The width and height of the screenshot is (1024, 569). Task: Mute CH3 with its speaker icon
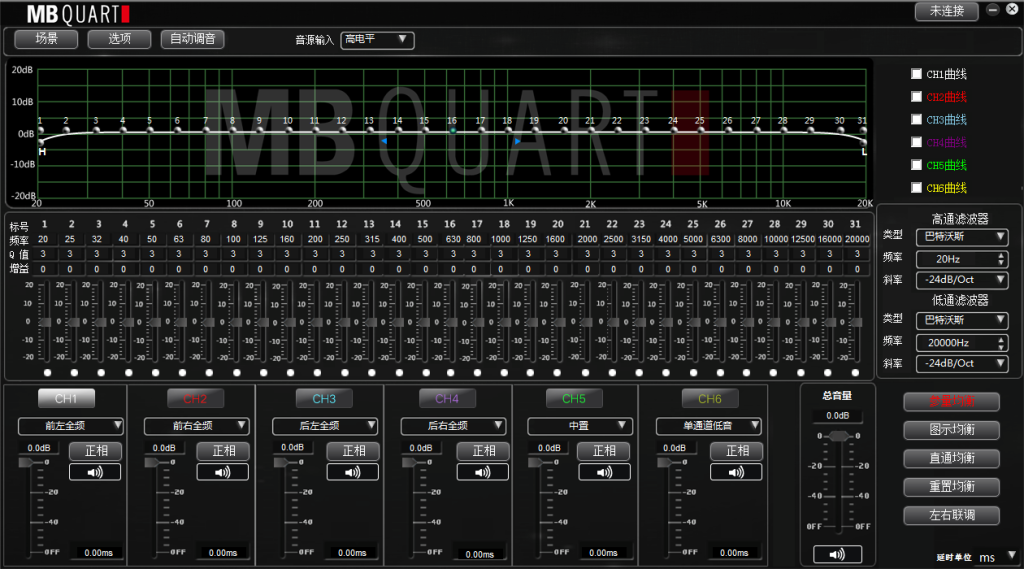coord(352,472)
